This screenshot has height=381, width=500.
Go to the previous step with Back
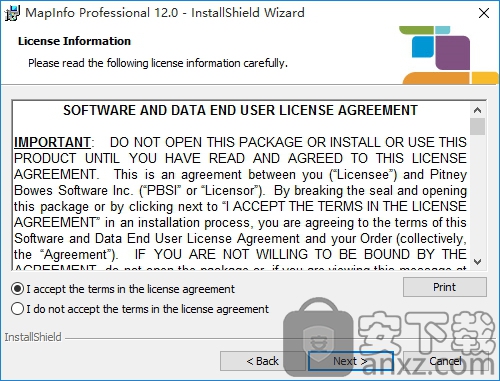262,361
